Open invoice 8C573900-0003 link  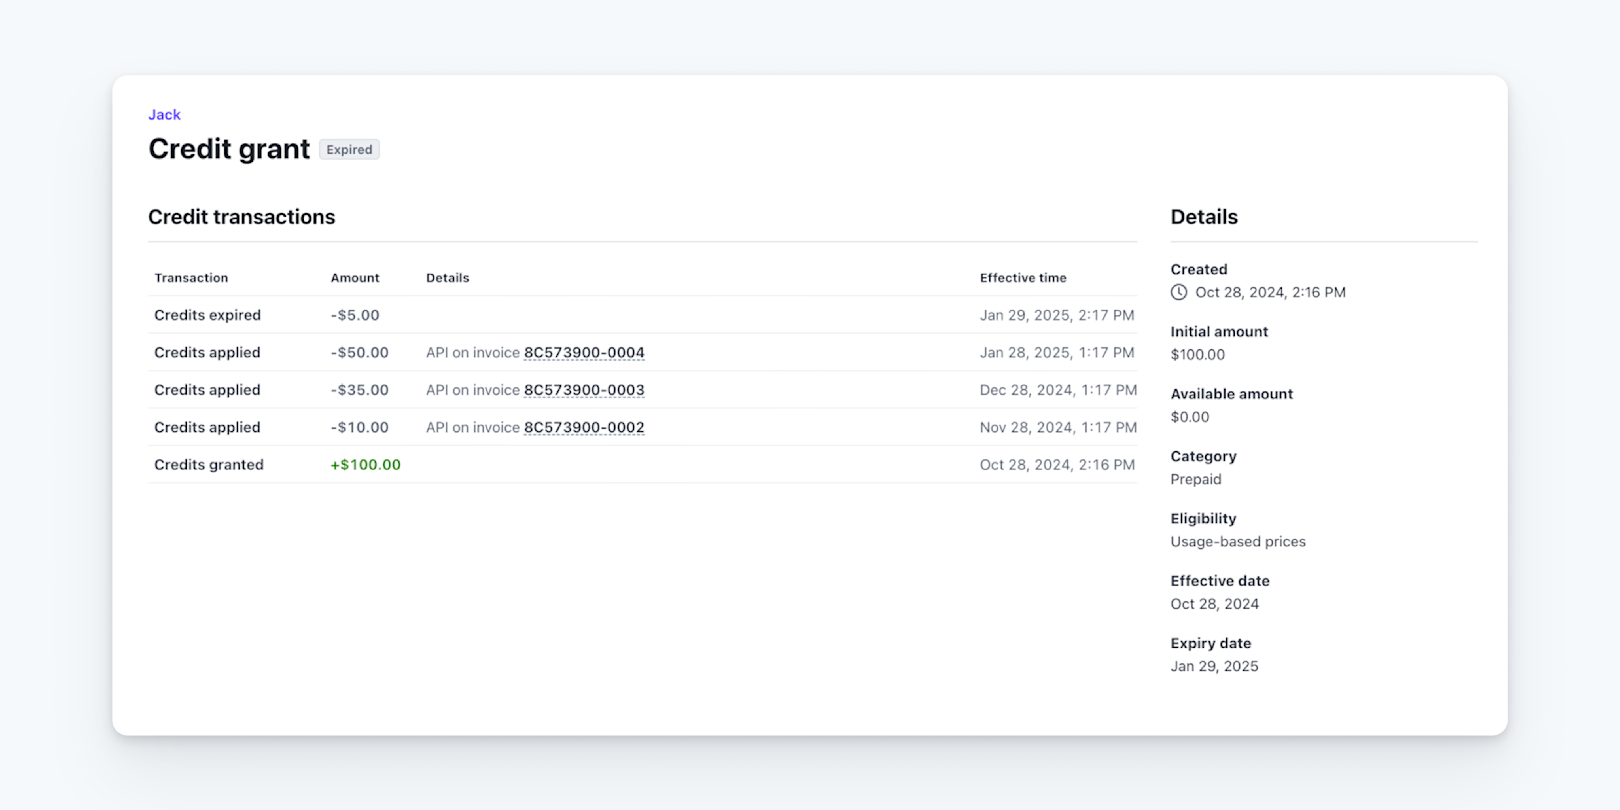(x=584, y=390)
